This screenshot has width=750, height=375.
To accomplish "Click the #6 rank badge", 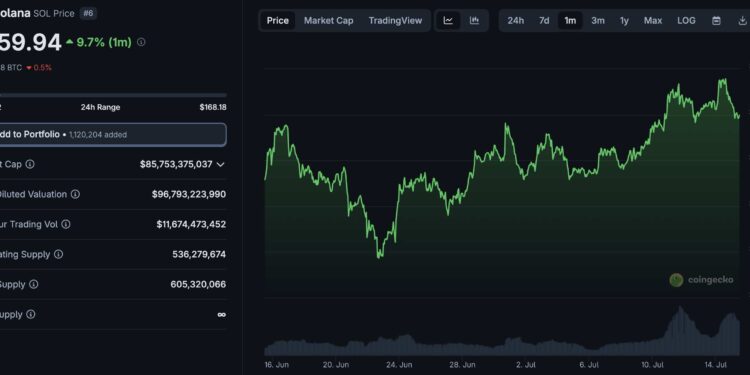I will tap(88, 13).
